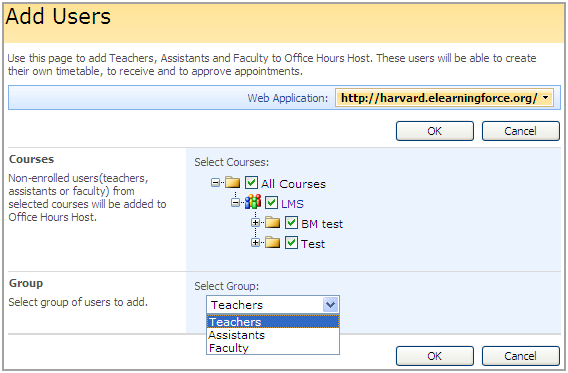Click the BM test folder icon
This screenshot has height=373, width=568.
(x=272, y=222)
